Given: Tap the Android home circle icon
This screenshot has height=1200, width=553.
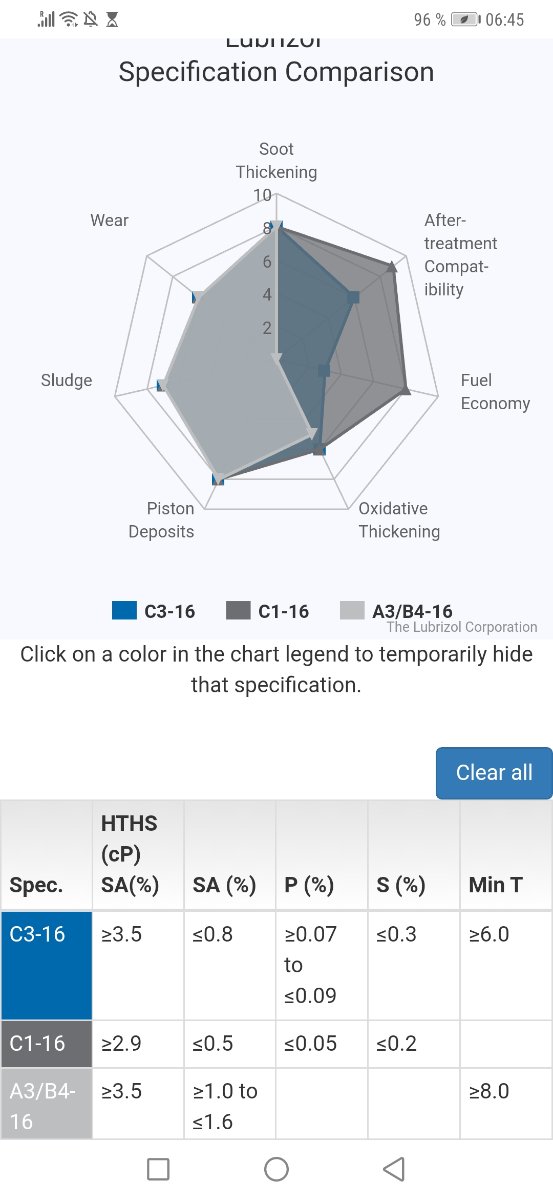Looking at the screenshot, I should click(276, 1168).
